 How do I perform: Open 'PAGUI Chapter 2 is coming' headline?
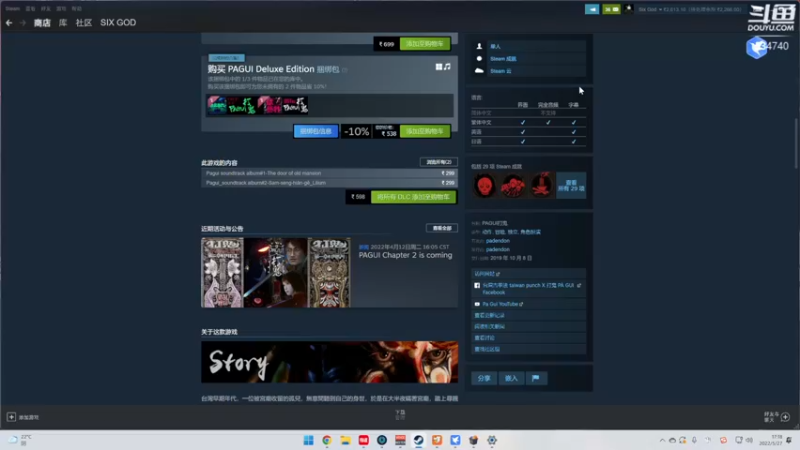(405, 255)
